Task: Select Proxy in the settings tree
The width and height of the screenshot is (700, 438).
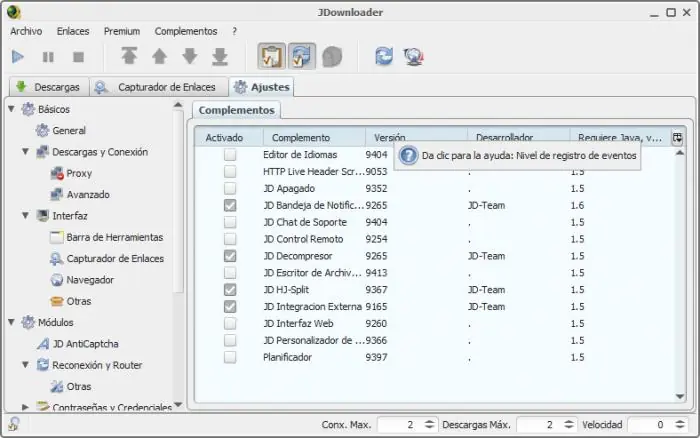Action: click(x=79, y=173)
